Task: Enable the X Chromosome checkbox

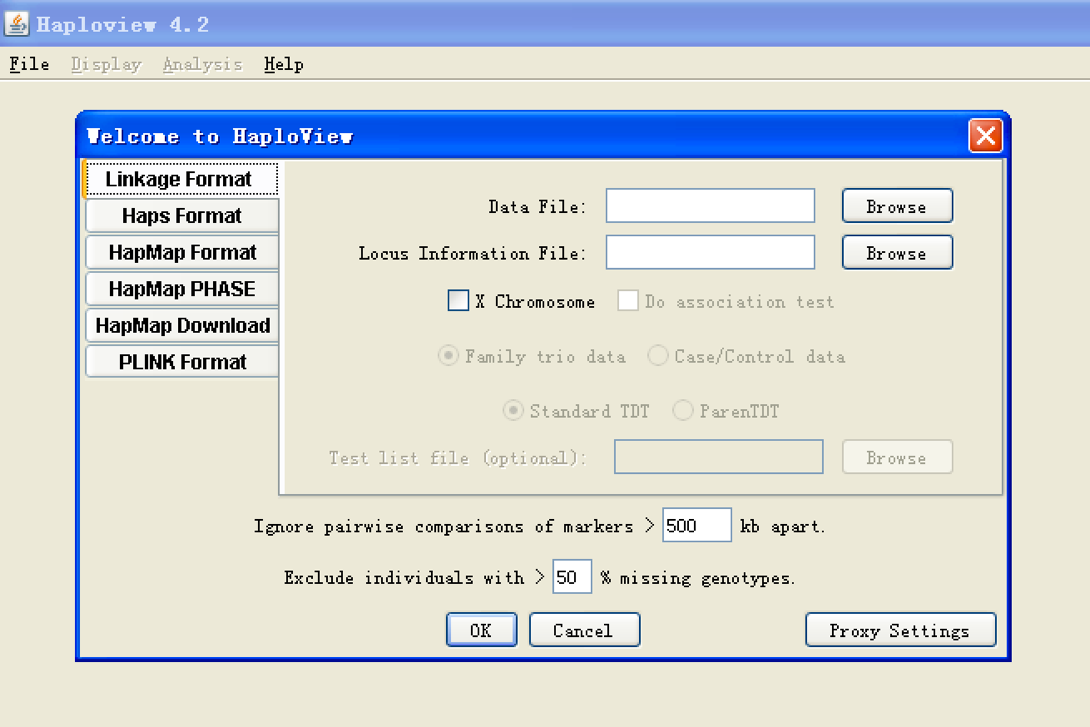Action: pos(458,300)
